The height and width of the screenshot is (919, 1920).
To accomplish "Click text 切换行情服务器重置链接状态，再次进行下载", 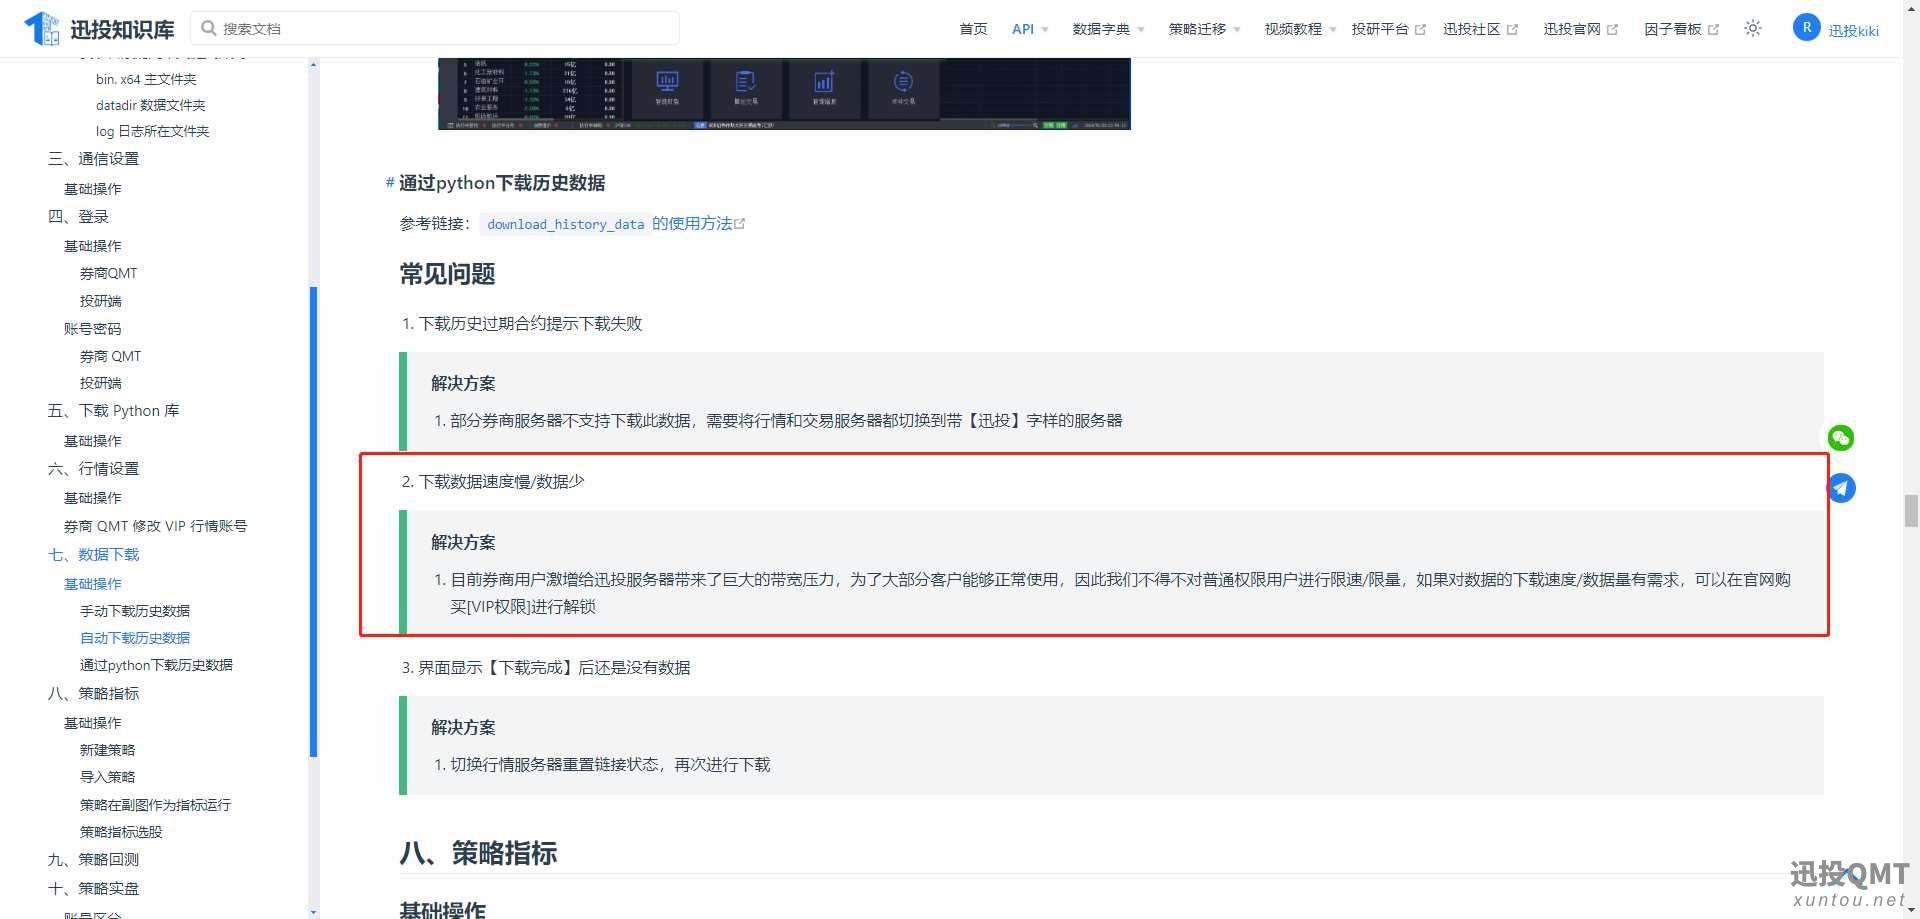I will click(610, 765).
